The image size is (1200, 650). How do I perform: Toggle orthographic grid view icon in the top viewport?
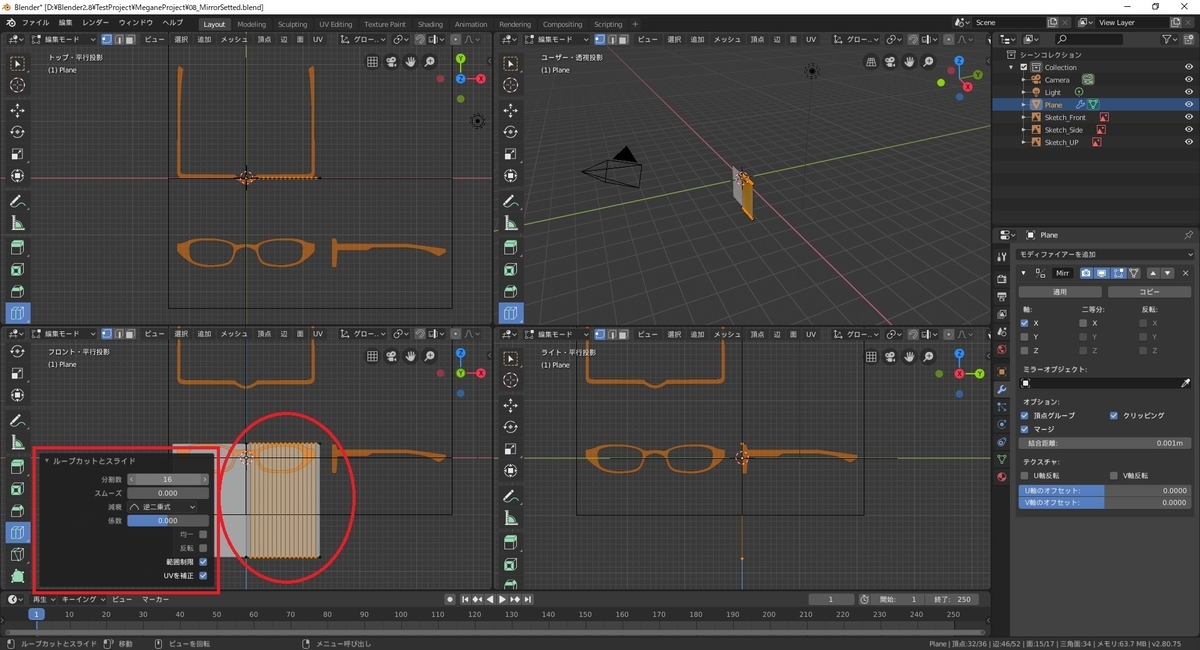point(372,62)
